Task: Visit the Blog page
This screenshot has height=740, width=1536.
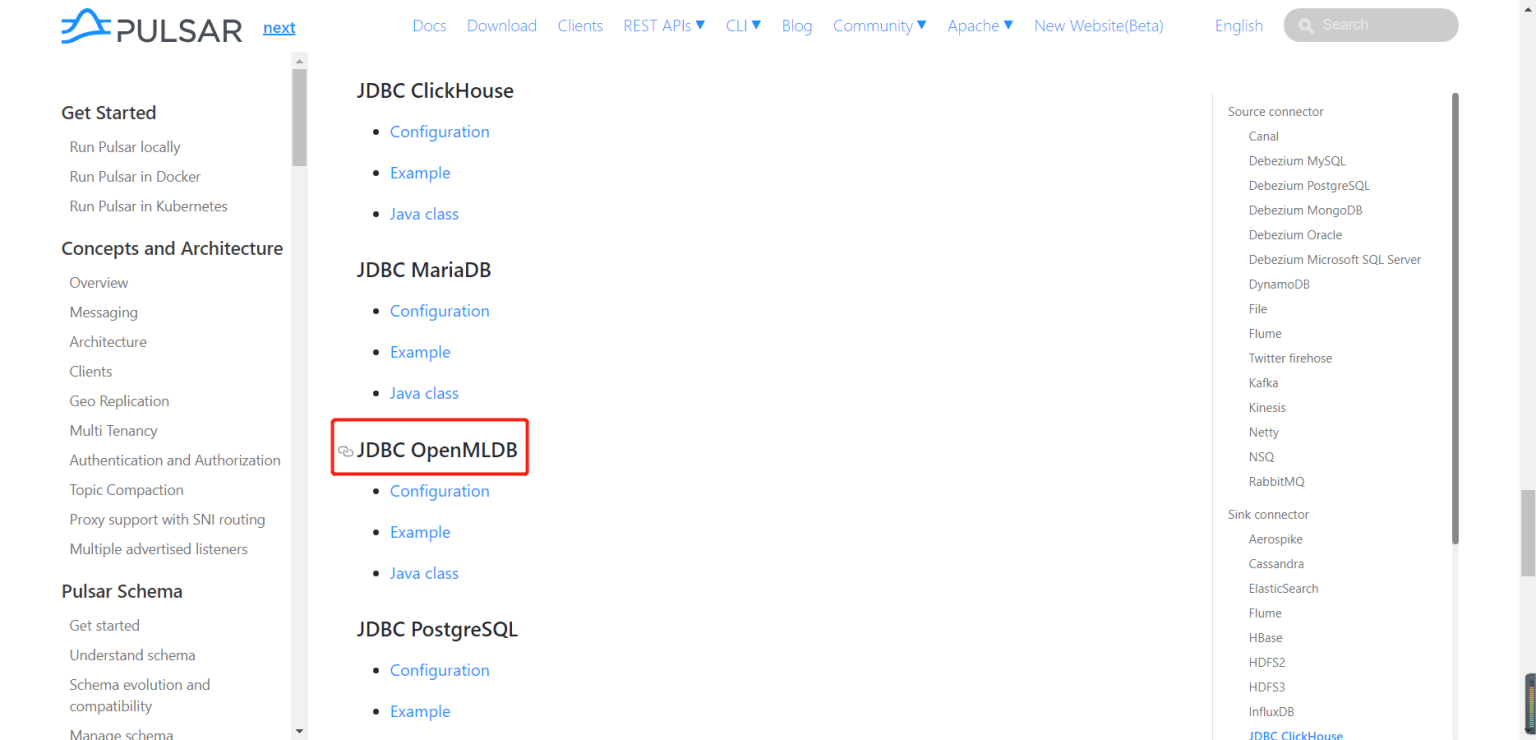Action: (797, 25)
